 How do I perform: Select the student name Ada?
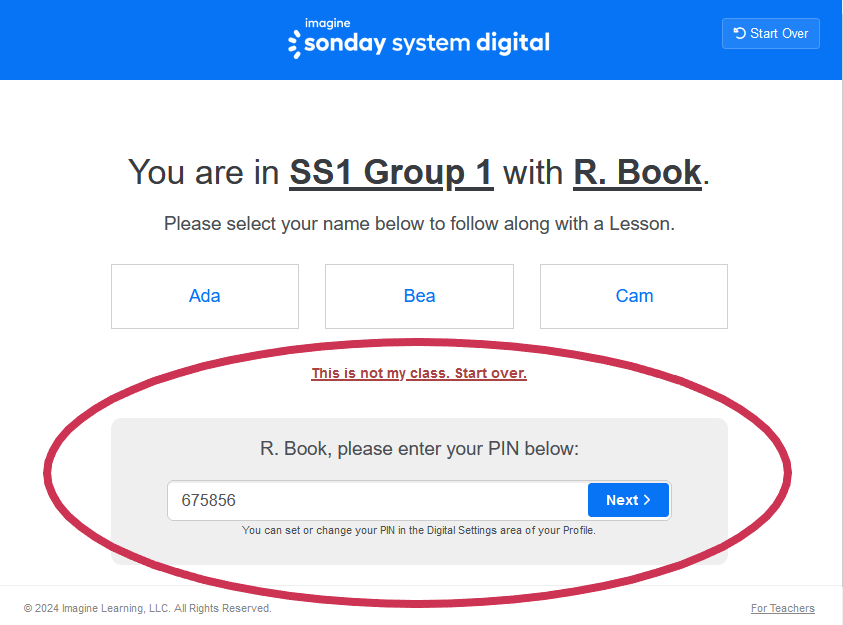[x=205, y=296]
